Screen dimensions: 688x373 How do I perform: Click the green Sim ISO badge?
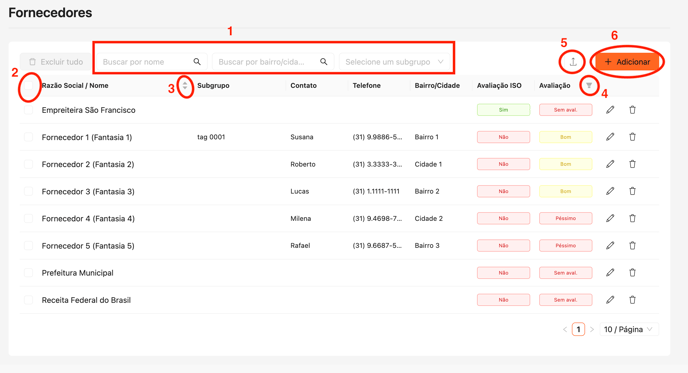[503, 110]
